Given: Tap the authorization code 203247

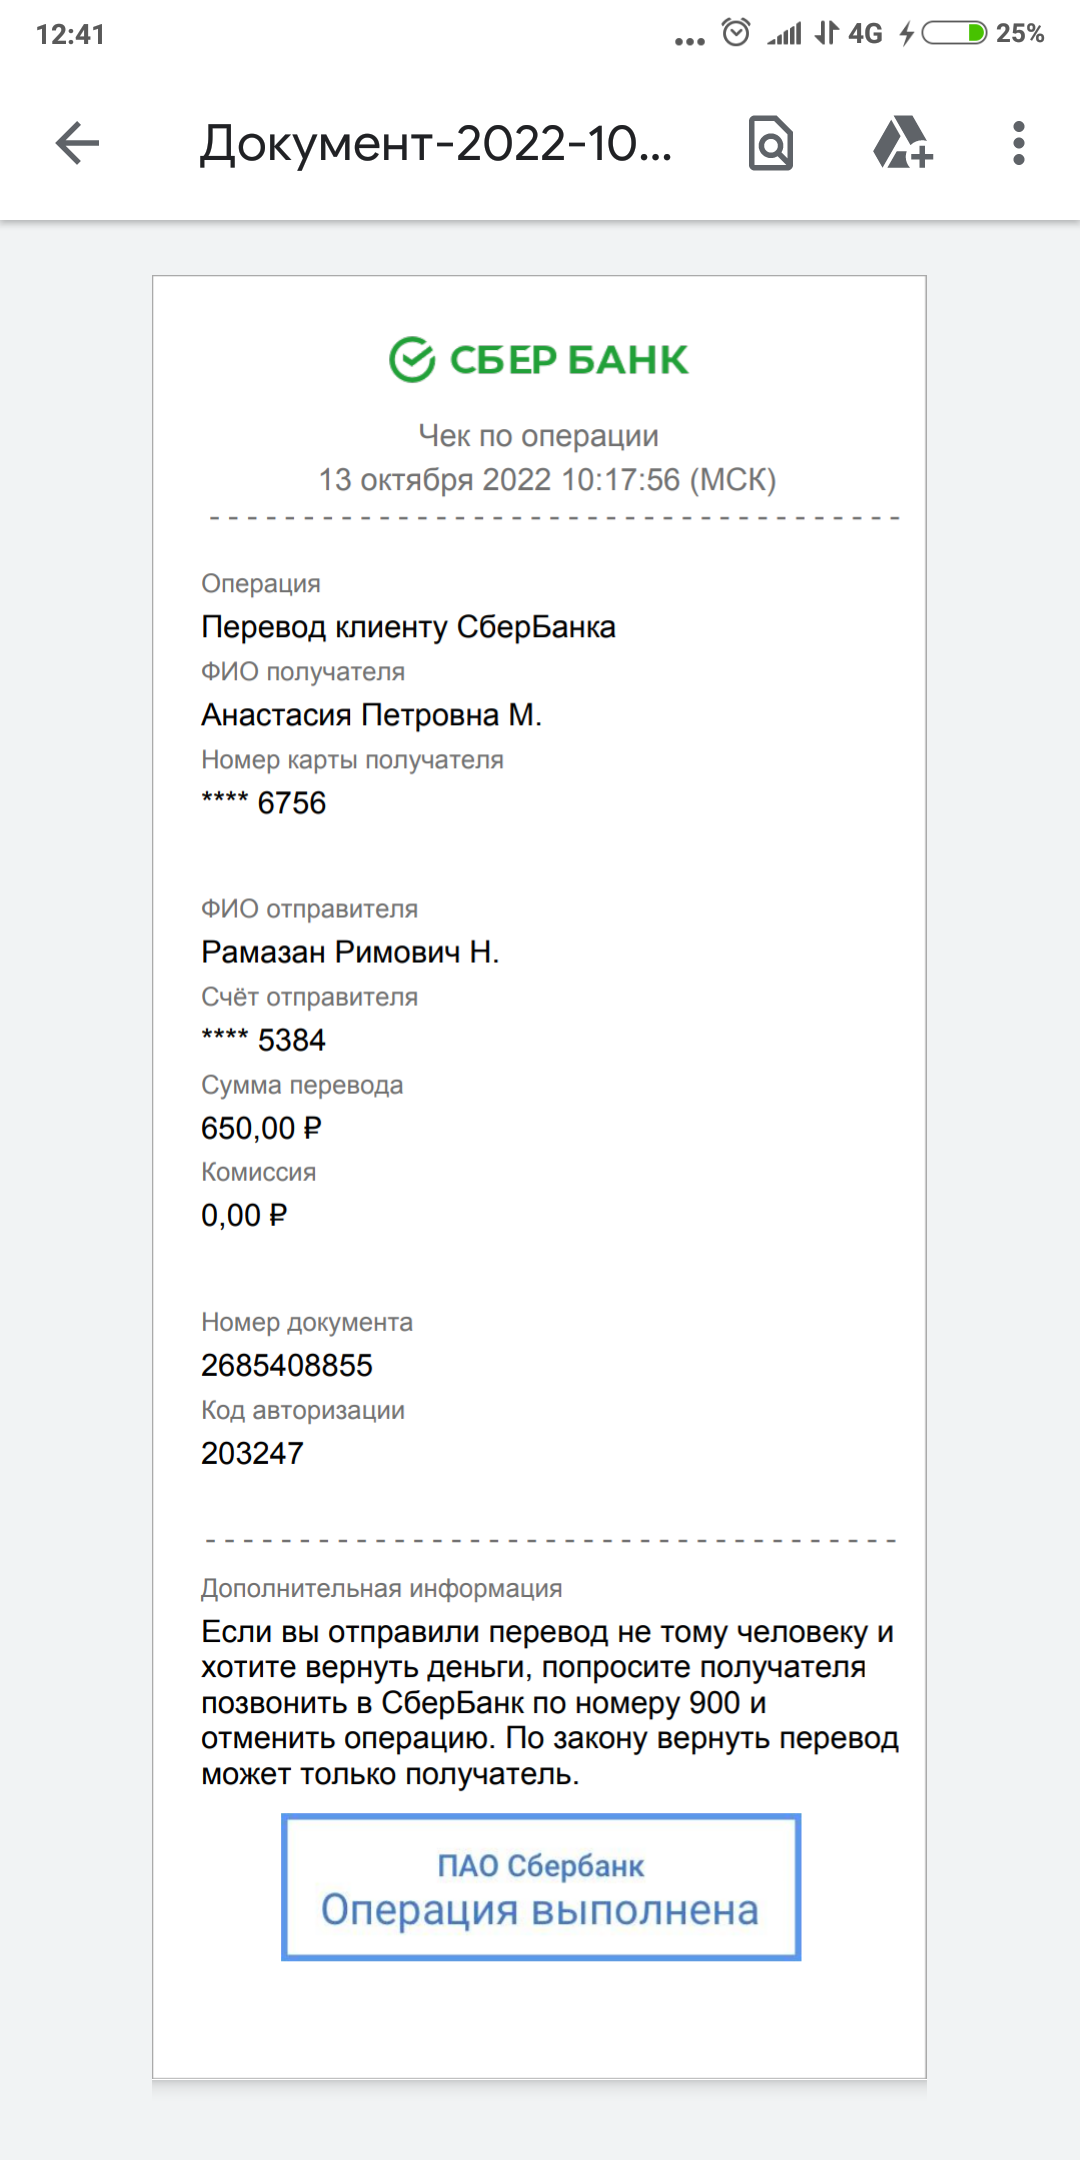Looking at the screenshot, I should pyautogui.click(x=252, y=1453).
